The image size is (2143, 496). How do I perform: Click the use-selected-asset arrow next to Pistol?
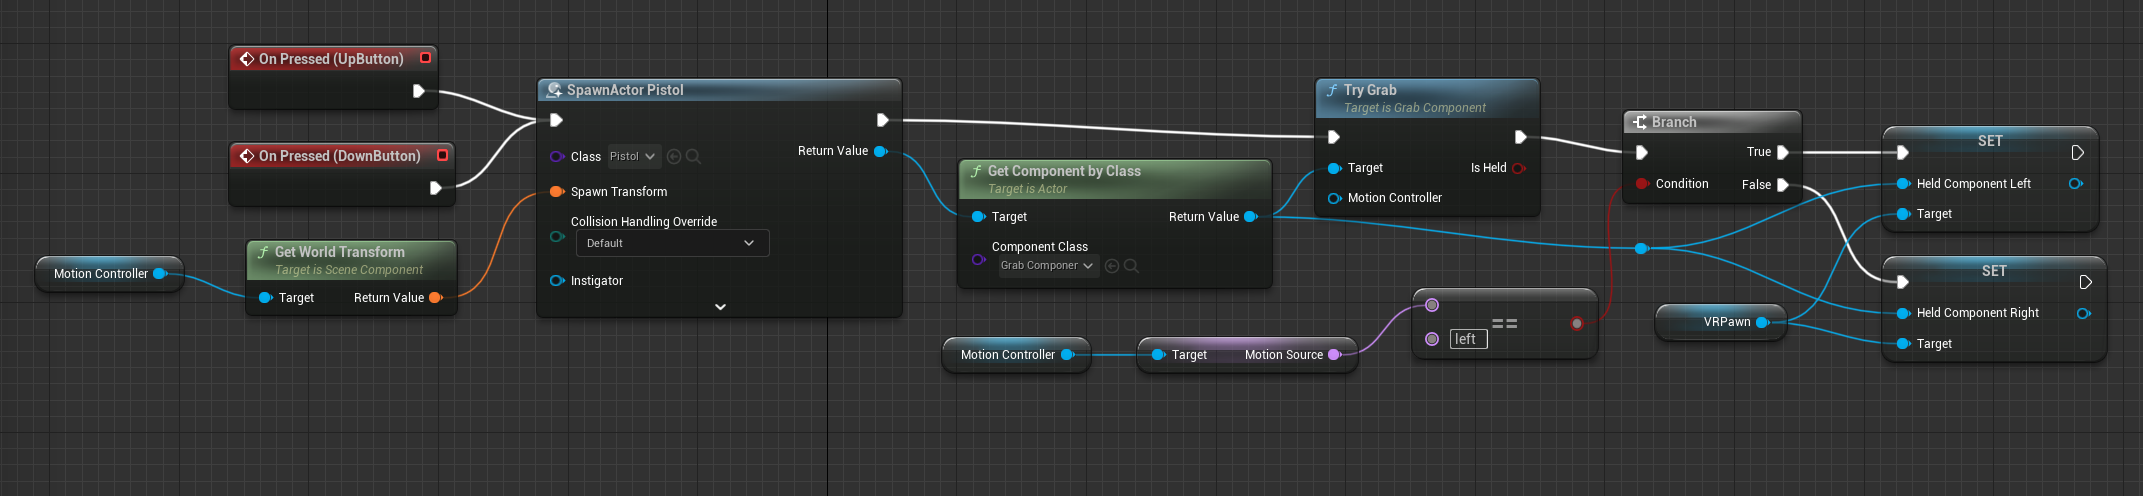[x=674, y=157]
